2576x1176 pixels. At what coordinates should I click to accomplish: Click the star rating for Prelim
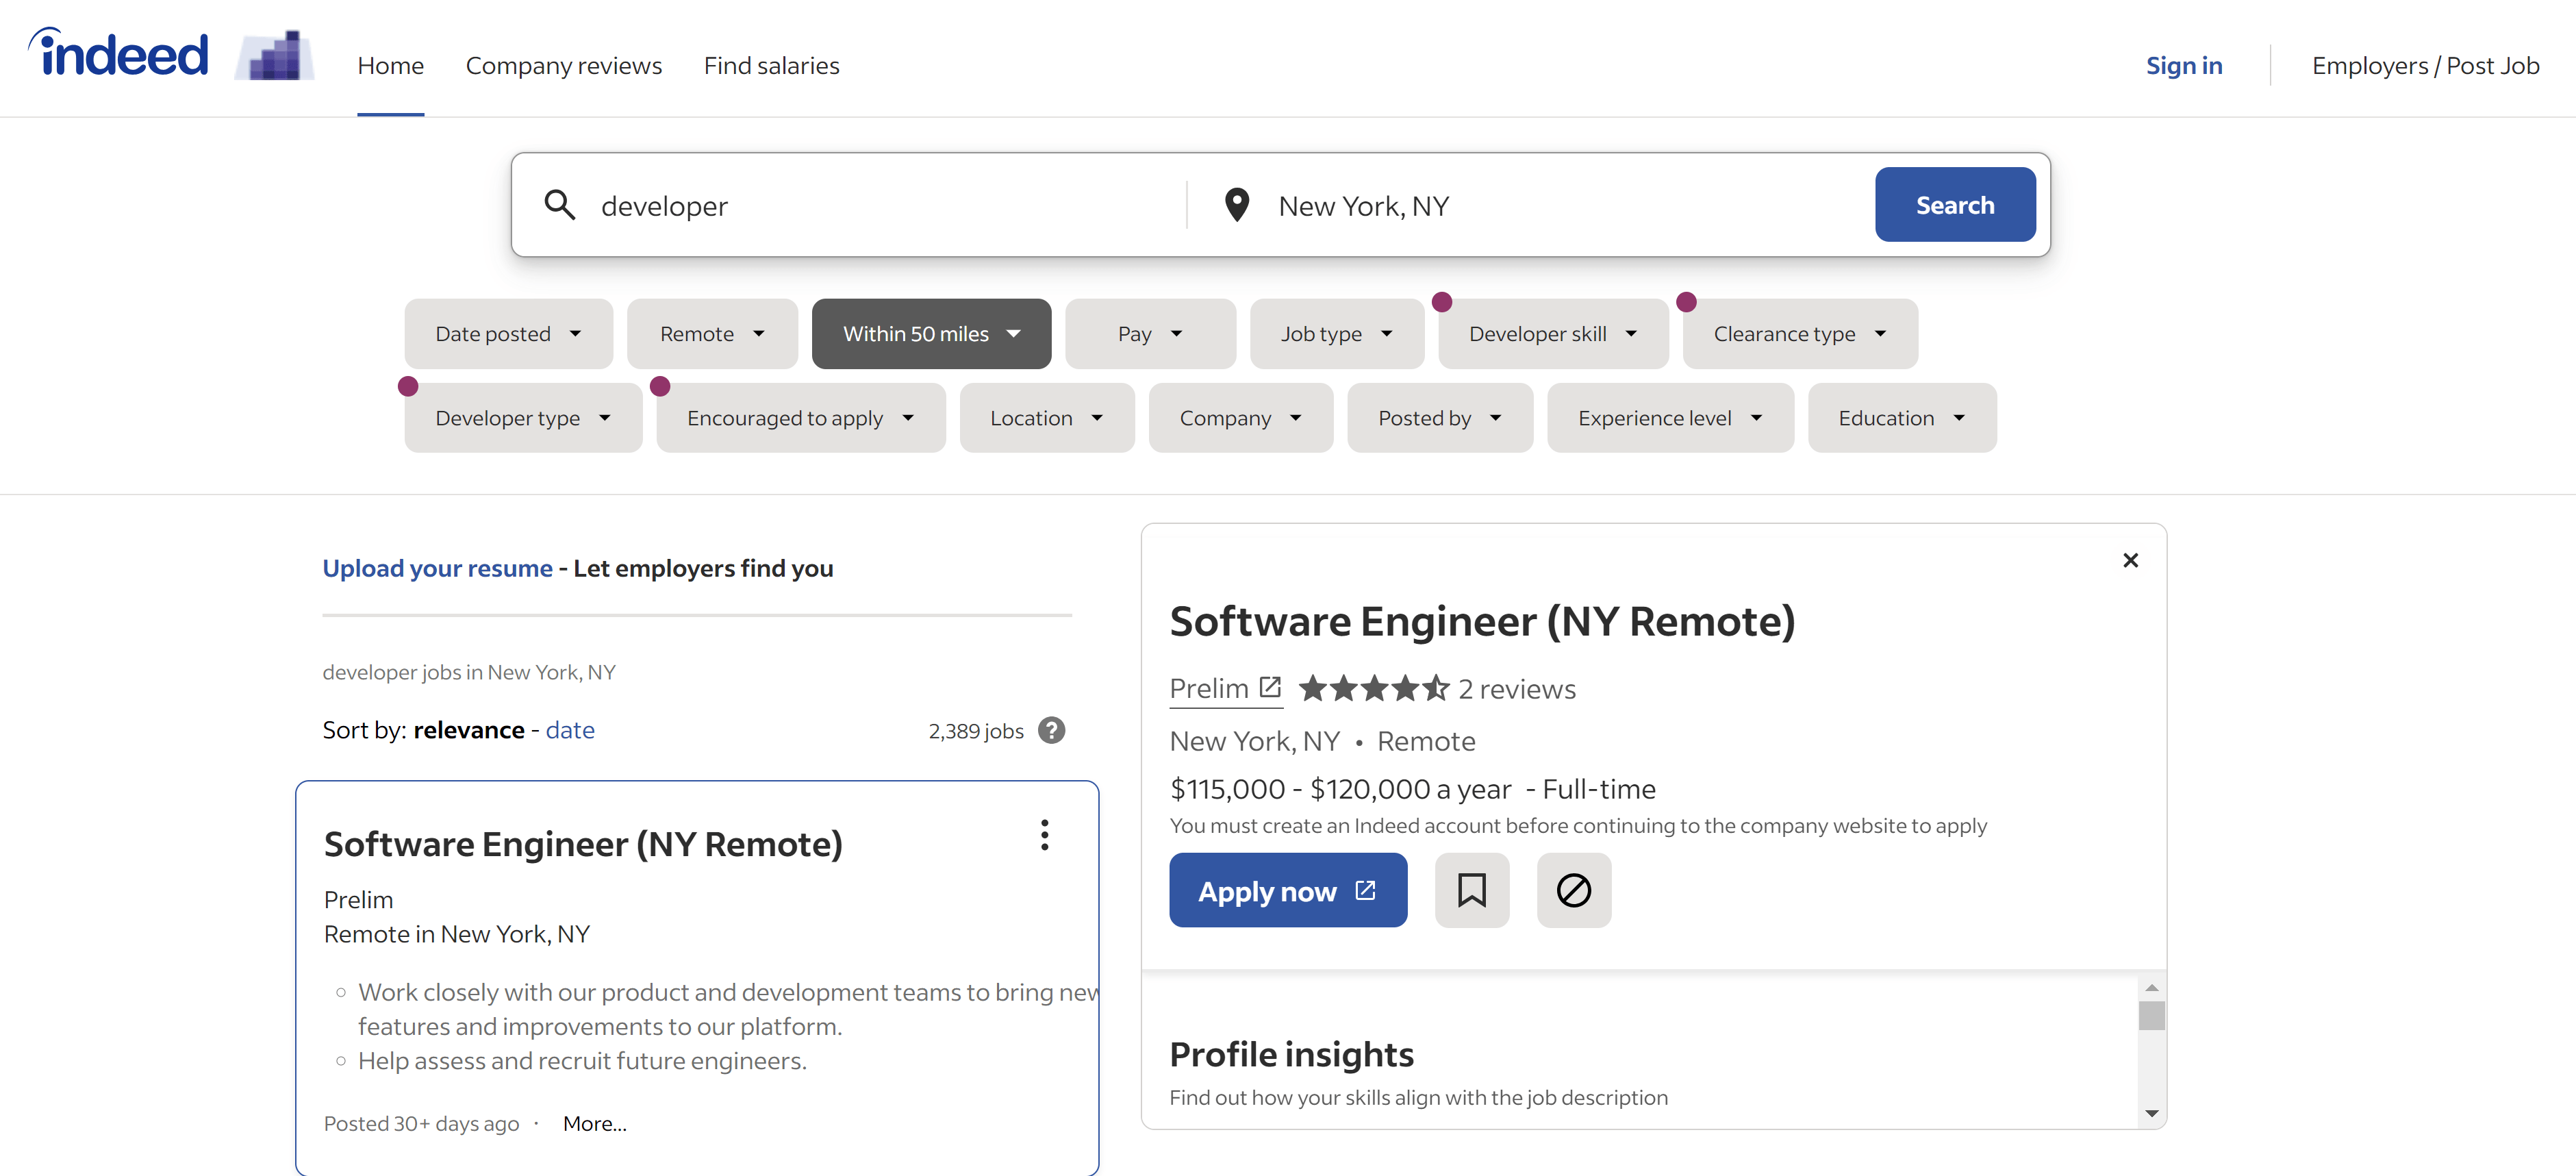click(x=1373, y=688)
